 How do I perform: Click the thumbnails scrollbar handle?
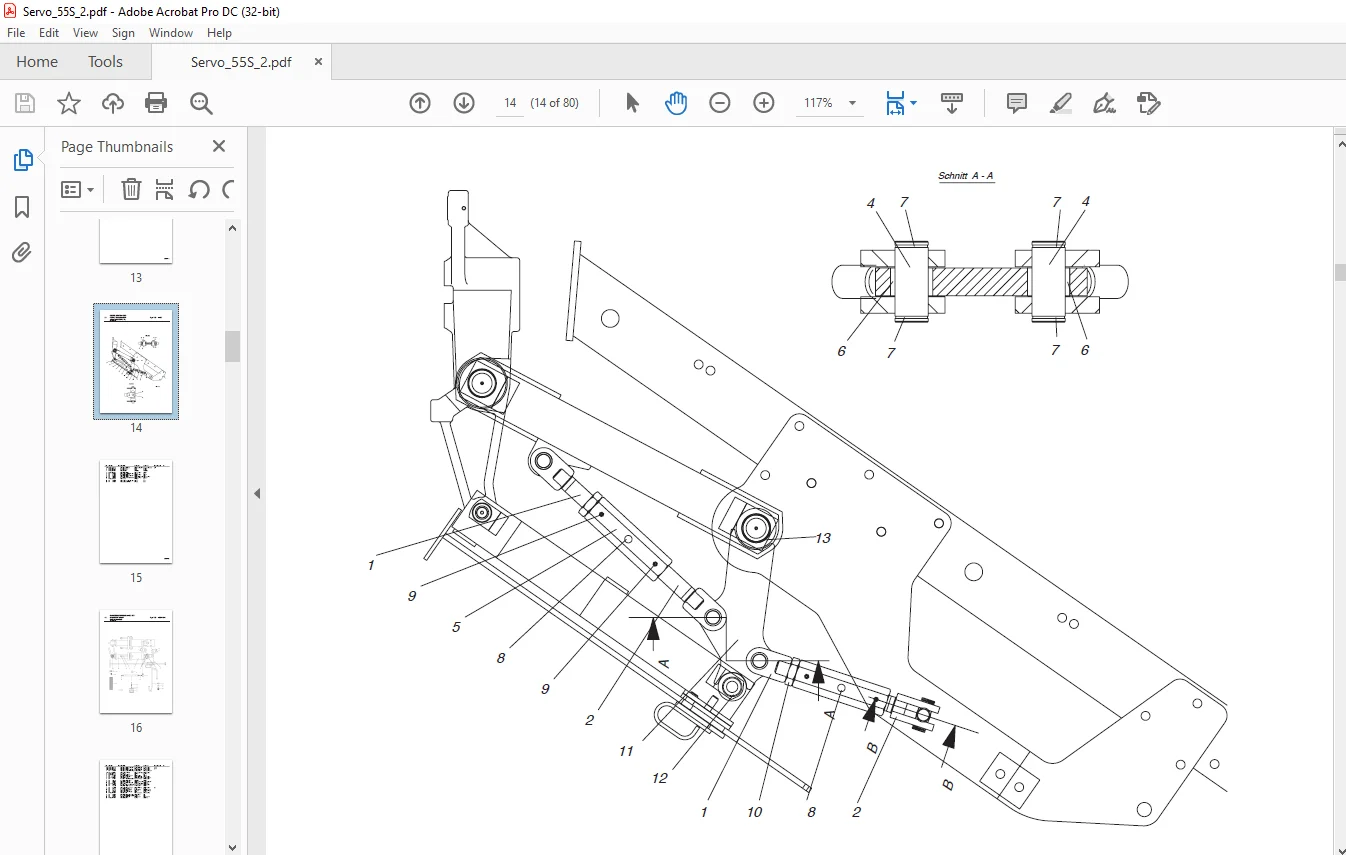tap(233, 346)
